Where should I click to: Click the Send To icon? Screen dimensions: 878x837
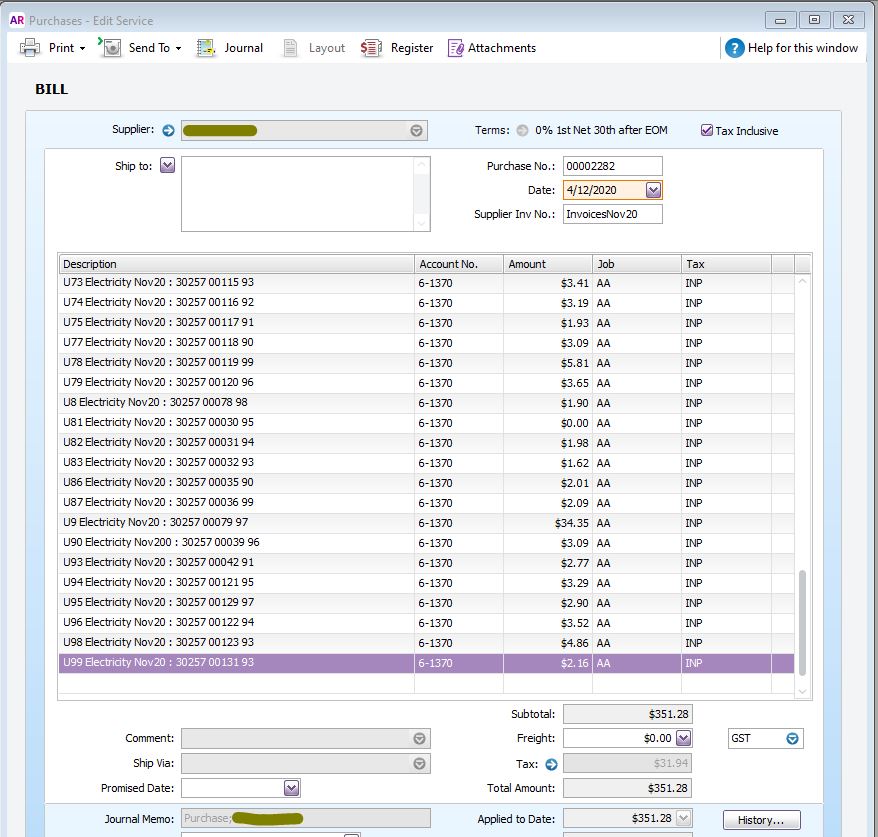(x=110, y=48)
